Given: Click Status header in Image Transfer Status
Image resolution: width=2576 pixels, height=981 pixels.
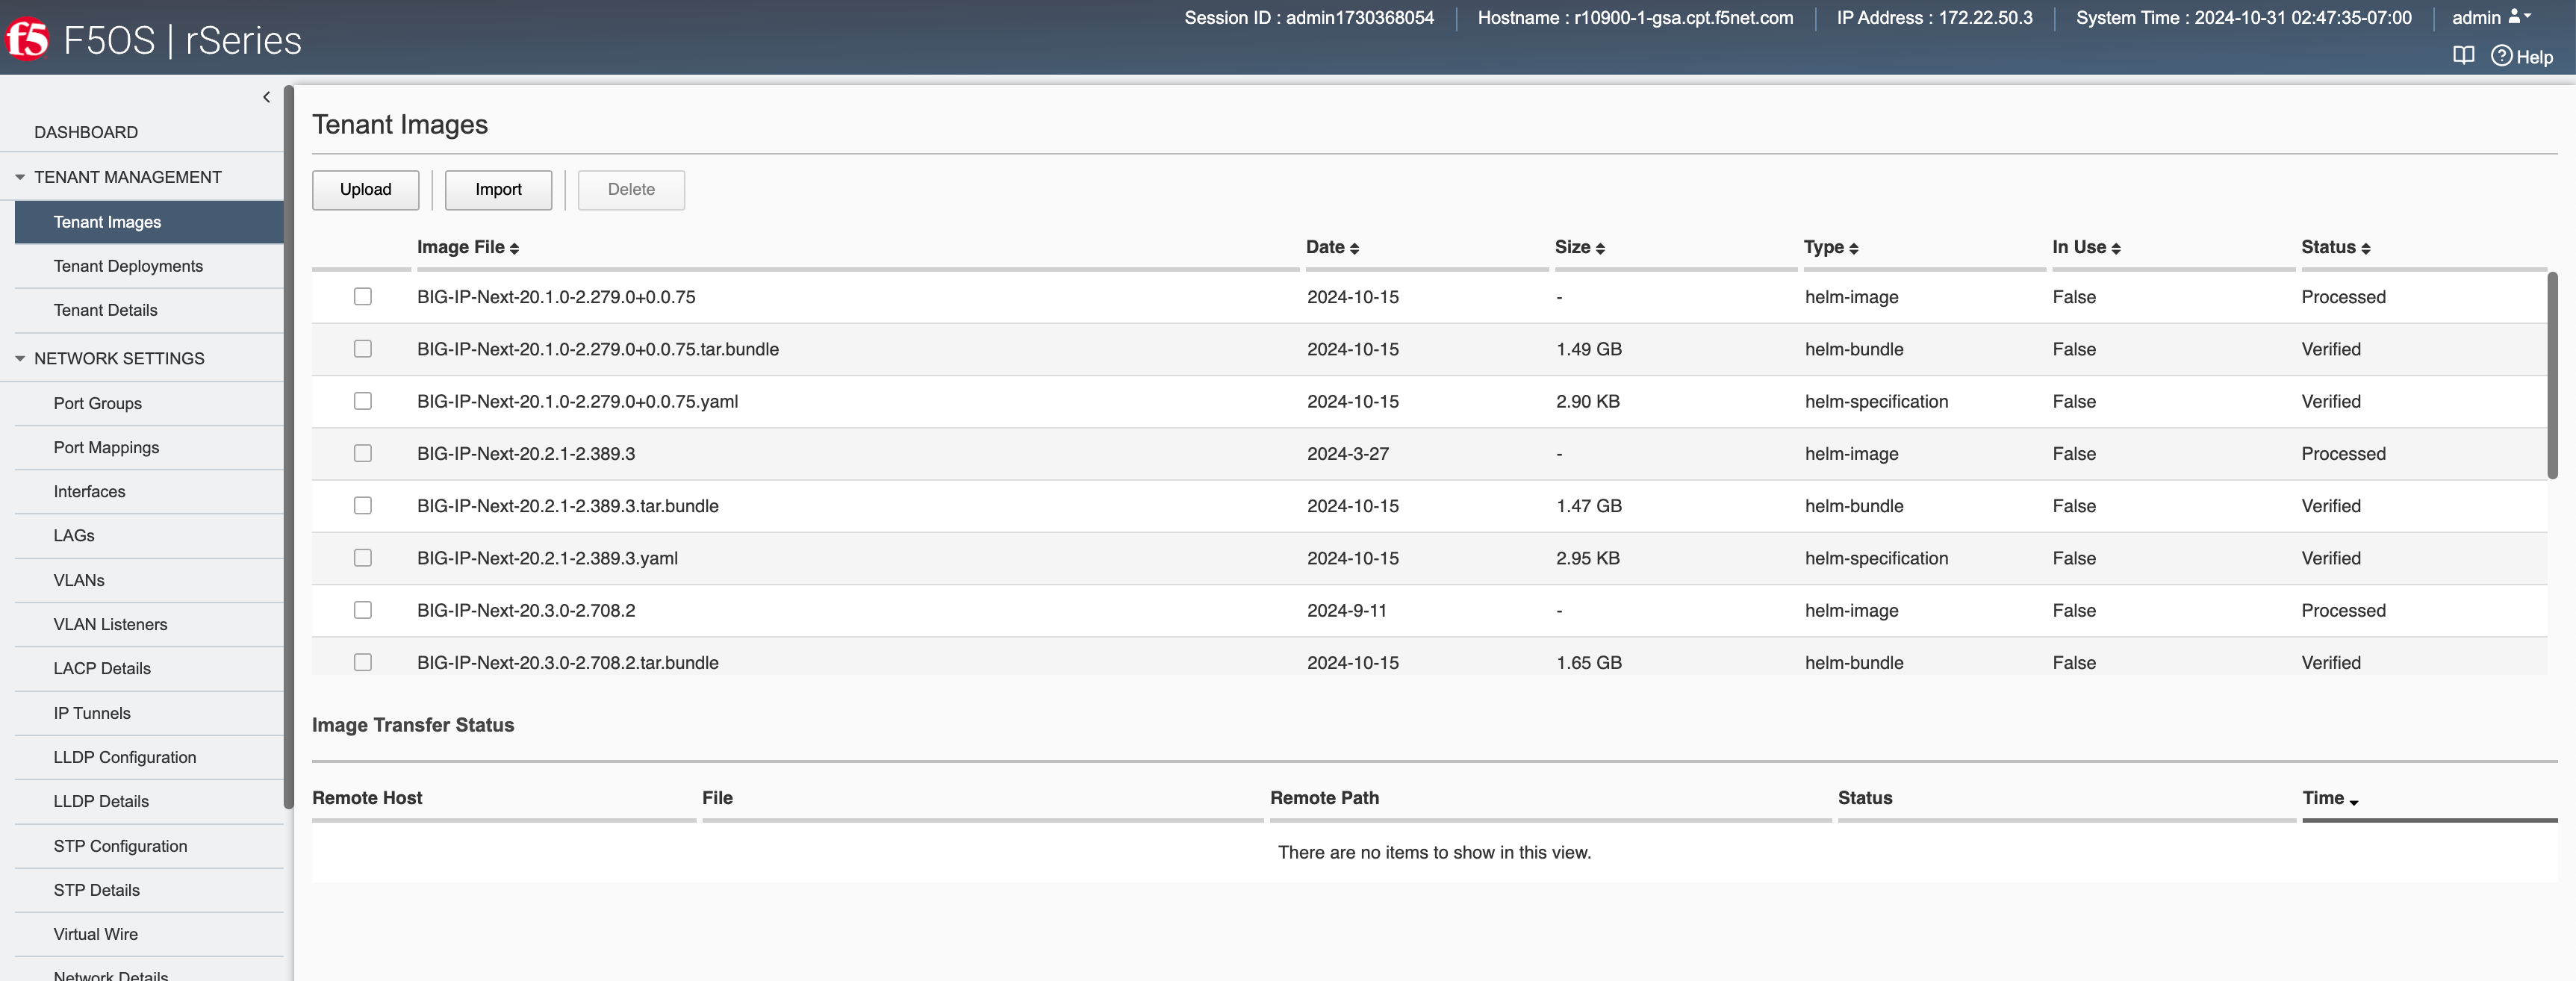Looking at the screenshot, I should click(x=1865, y=798).
